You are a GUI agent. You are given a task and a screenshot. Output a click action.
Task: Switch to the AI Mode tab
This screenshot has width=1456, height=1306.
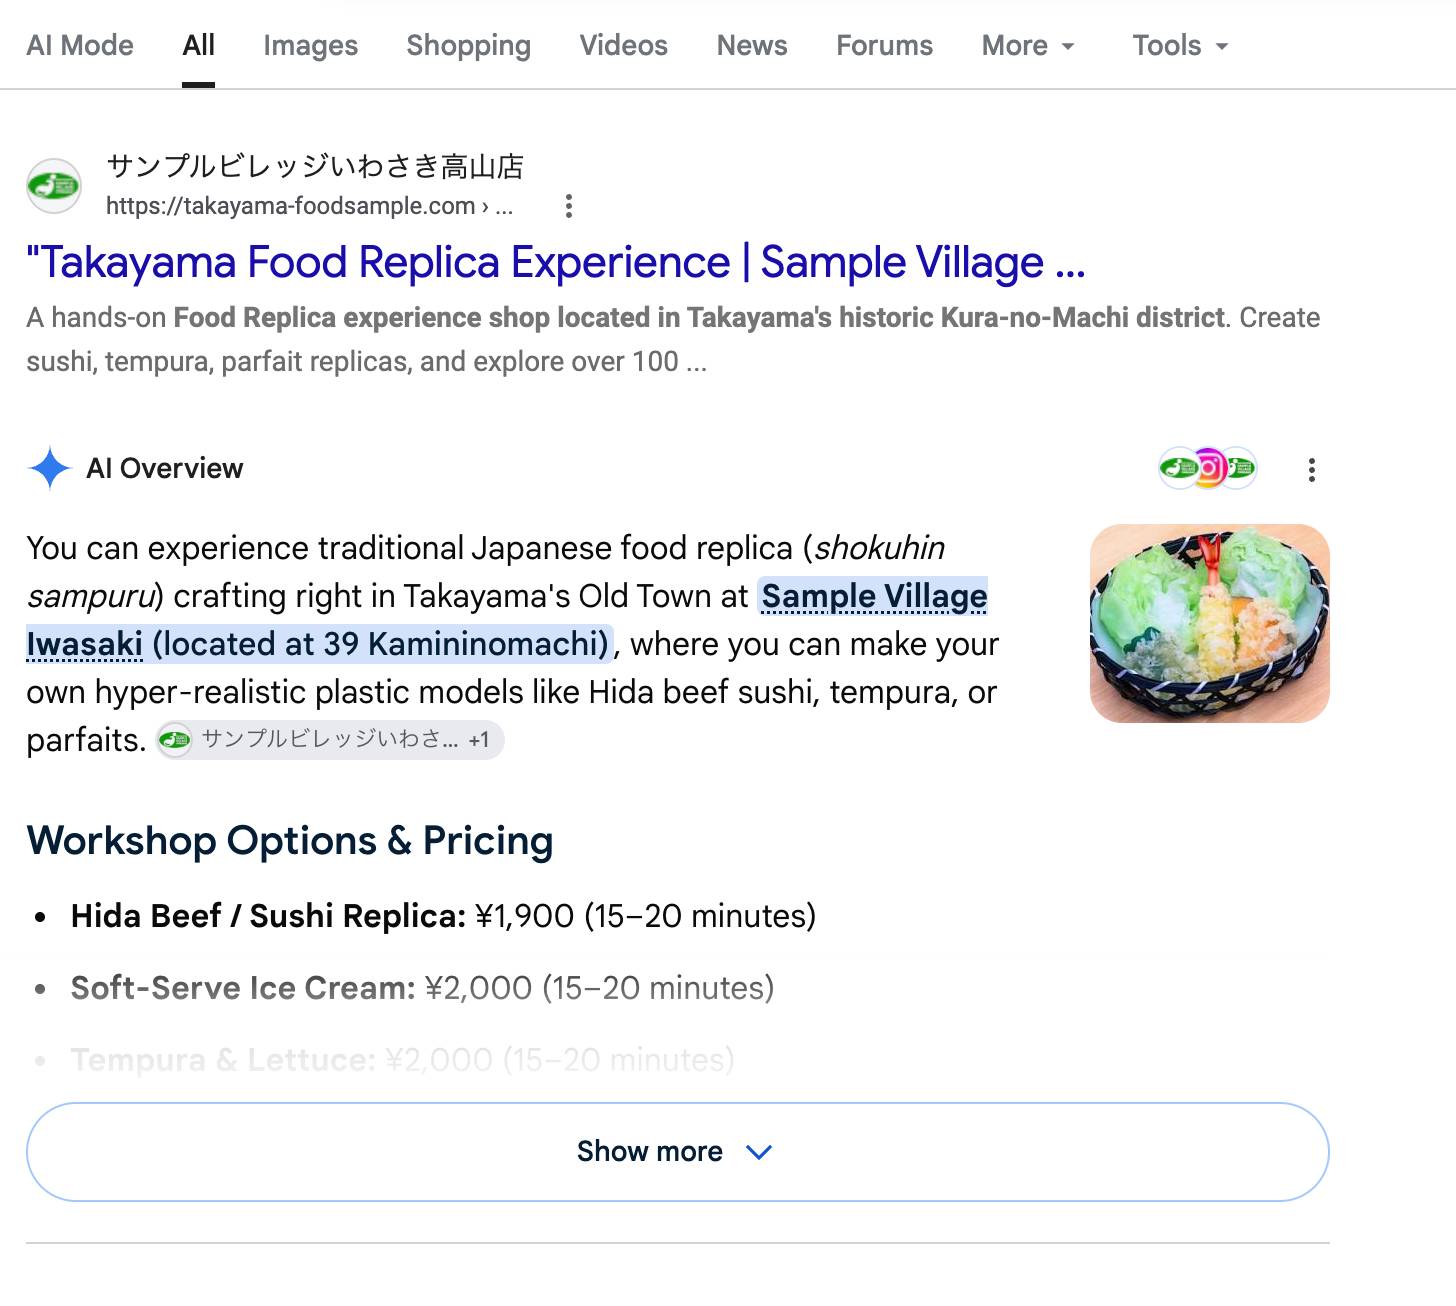(x=80, y=45)
